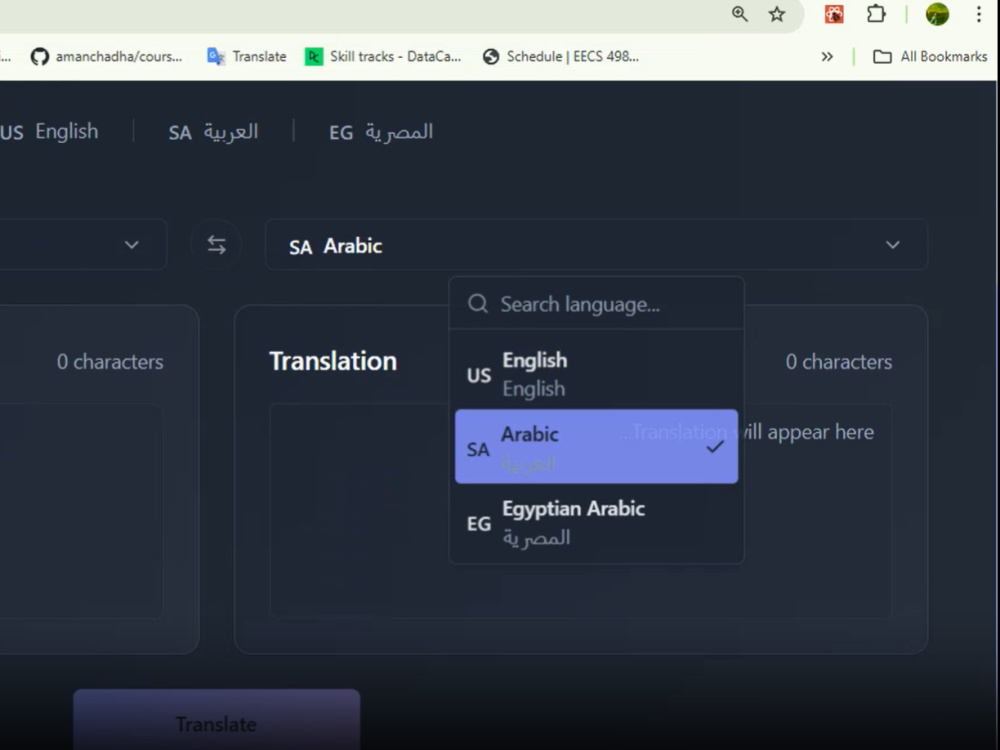Screen dimensions: 1000x750
Task: Switch interface to US English
Action: click(49, 131)
